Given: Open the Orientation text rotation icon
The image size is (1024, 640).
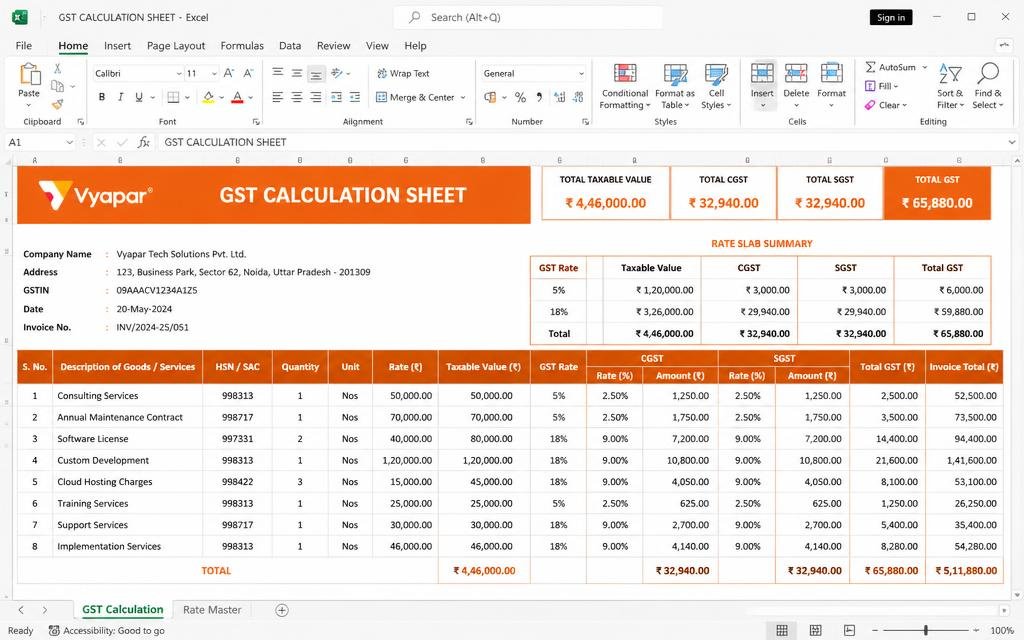Looking at the screenshot, I should pyautogui.click(x=337, y=73).
